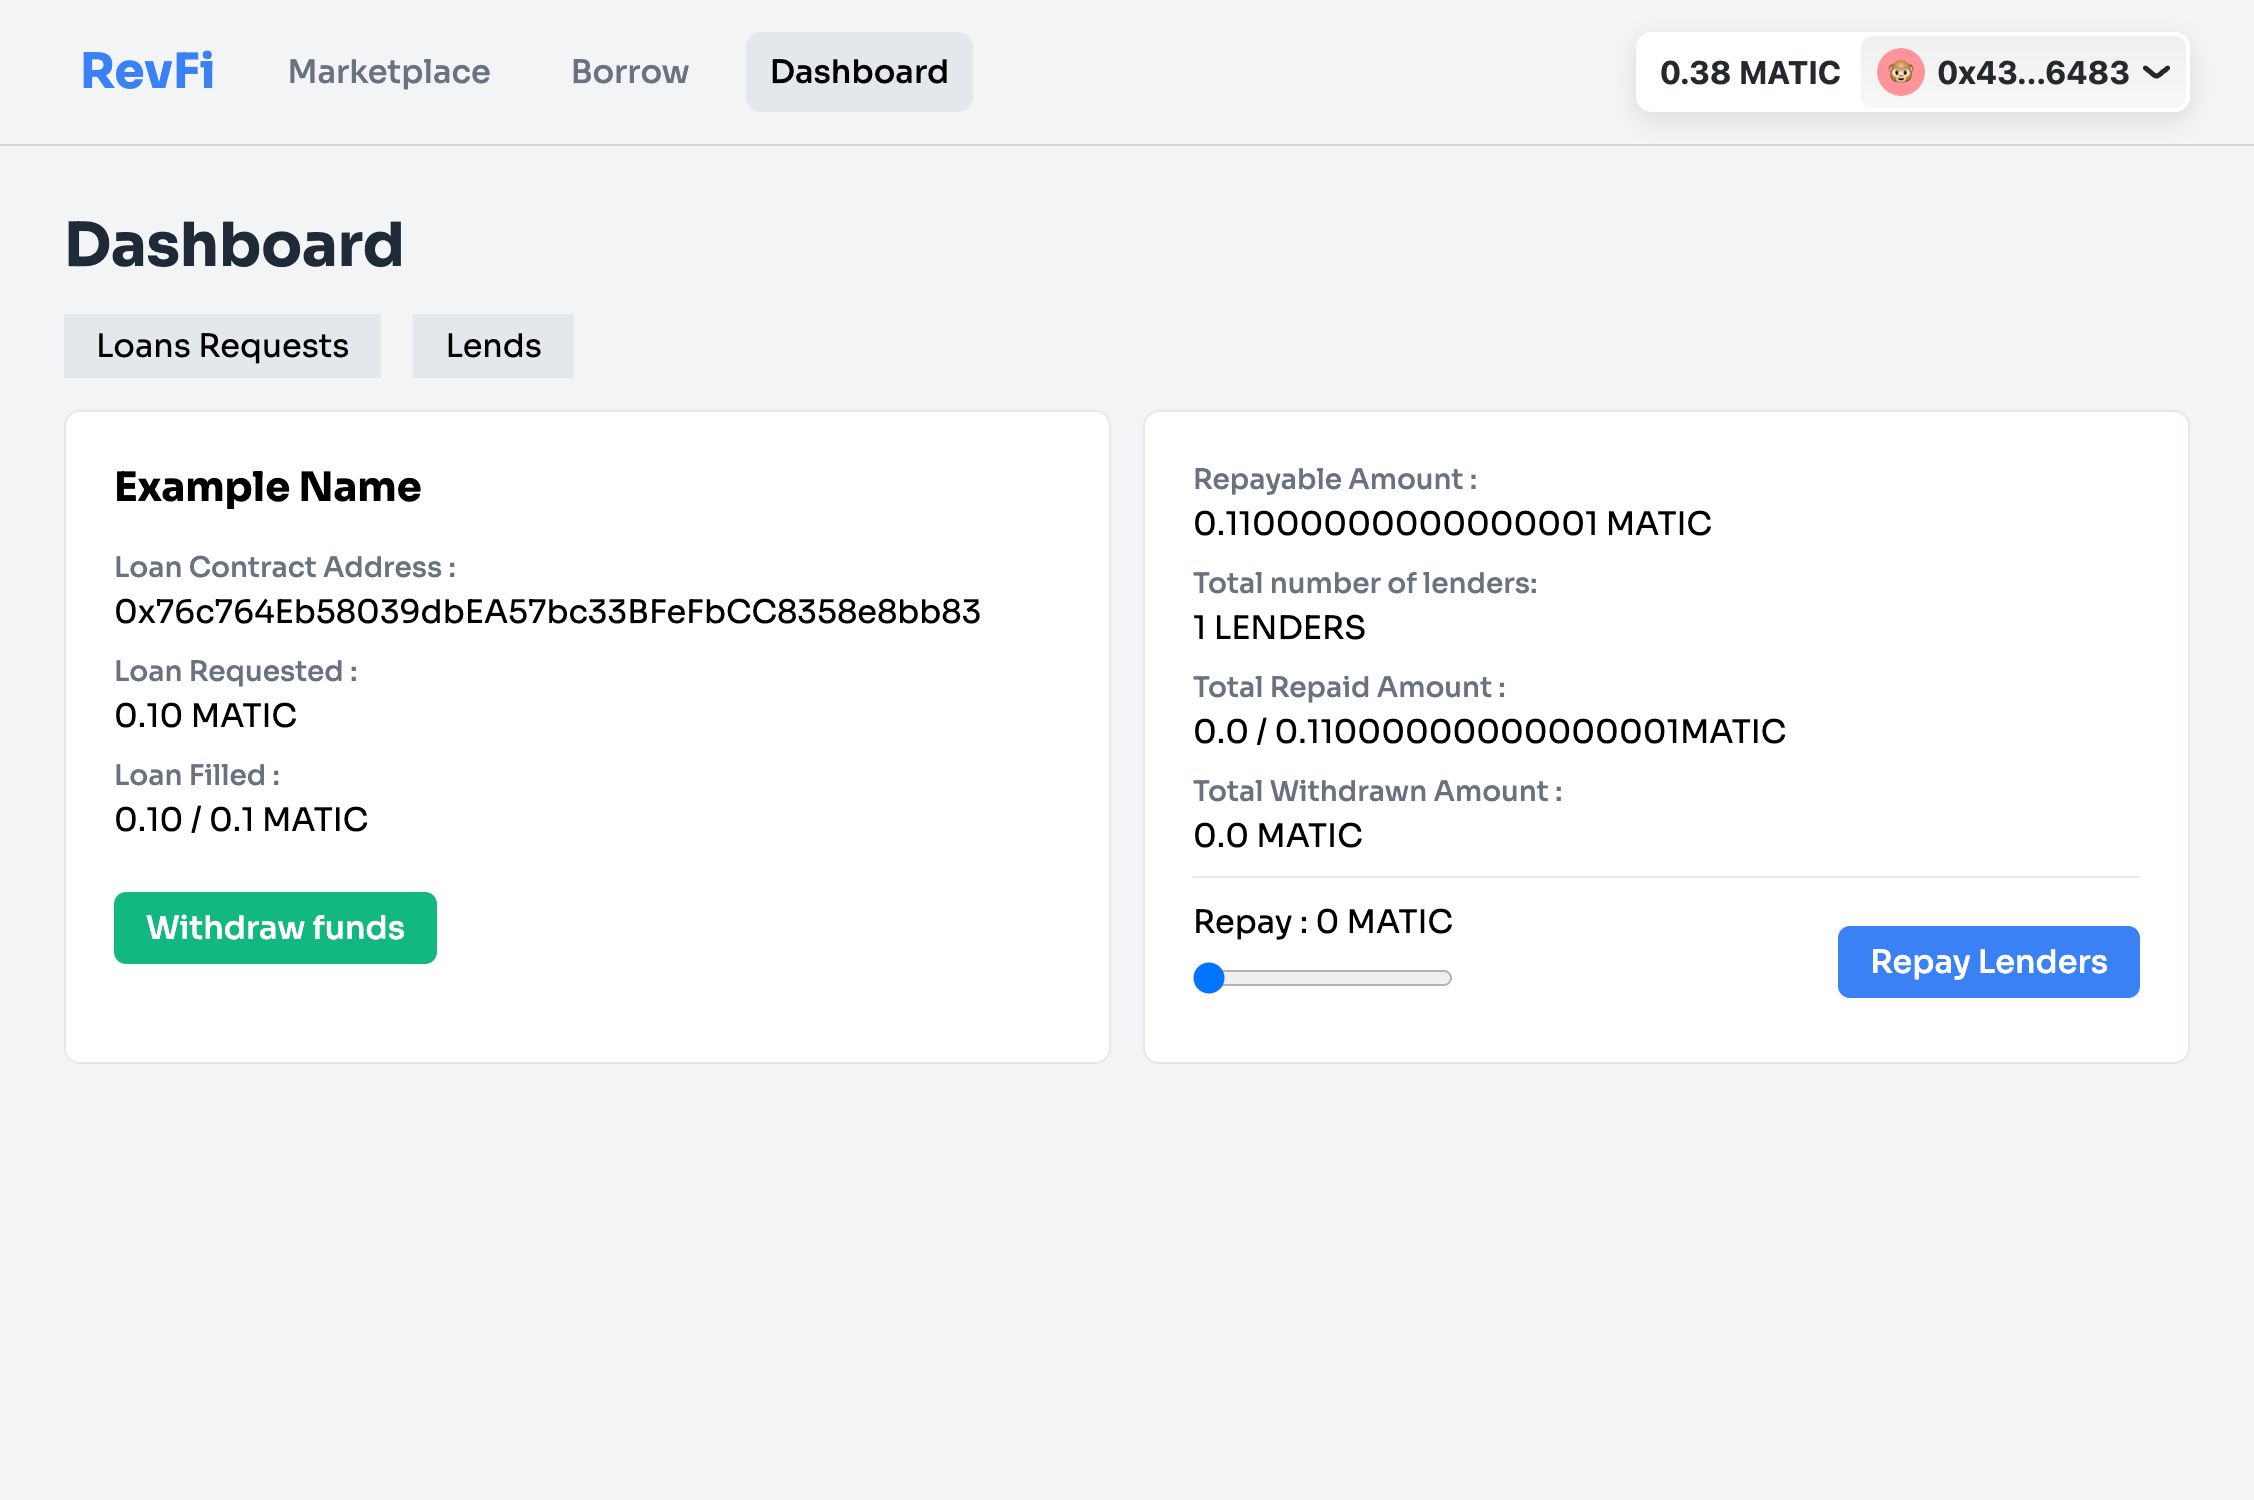Click the green Withdraw funds button
This screenshot has width=2254, height=1500.
(x=274, y=927)
